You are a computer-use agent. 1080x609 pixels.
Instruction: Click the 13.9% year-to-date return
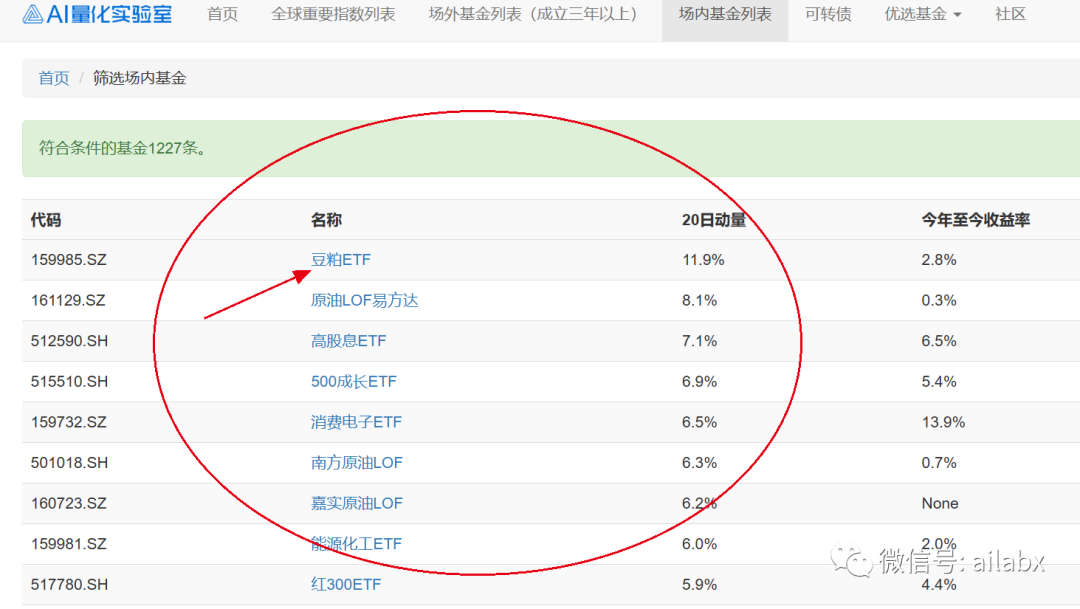pyautogui.click(x=944, y=422)
